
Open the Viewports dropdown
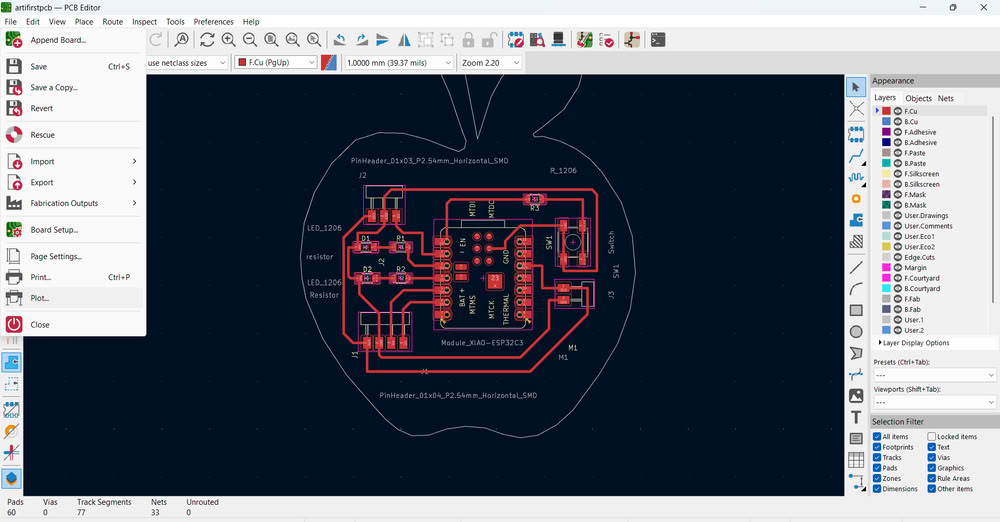coord(934,403)
